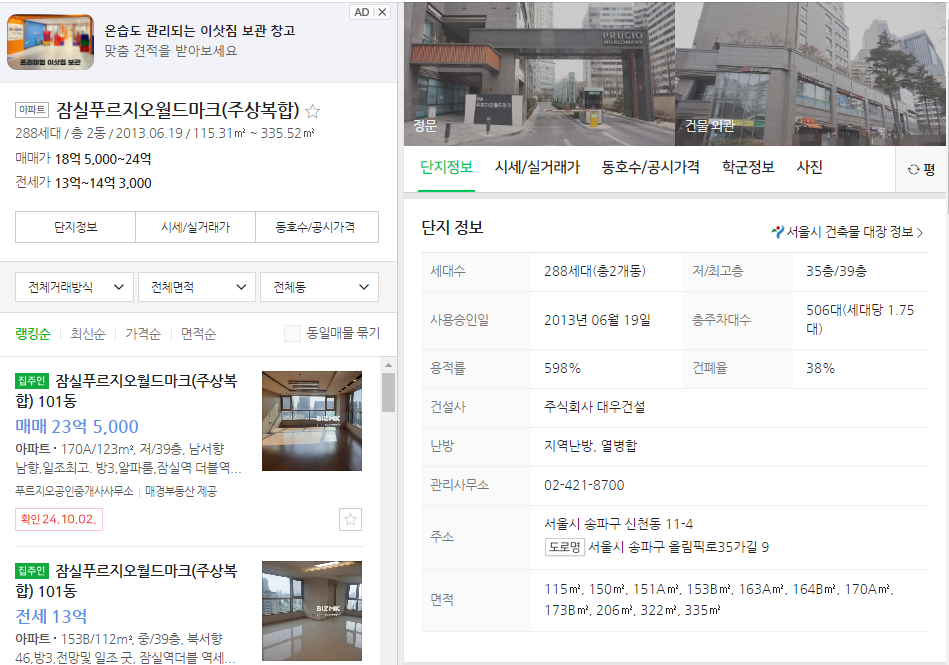The image size is (949, 665).
Task: Click the 집주인 badge on the 전세 listing
Action: click(x=31, y=571)
